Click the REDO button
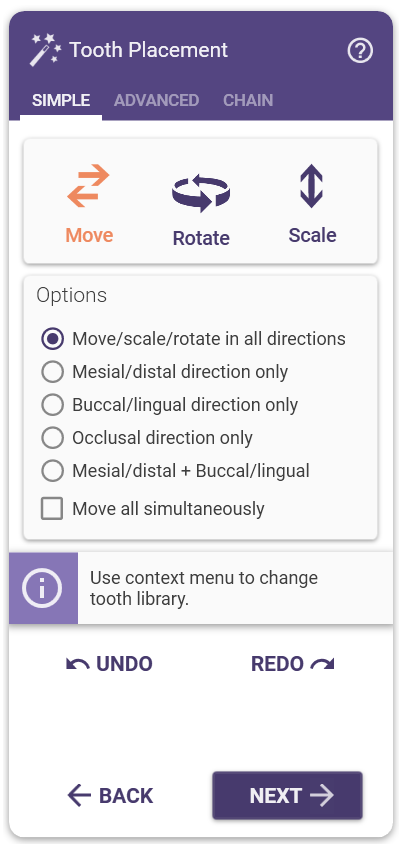The height and width of the screenshot is (847, 403). [x=293, y=664]
